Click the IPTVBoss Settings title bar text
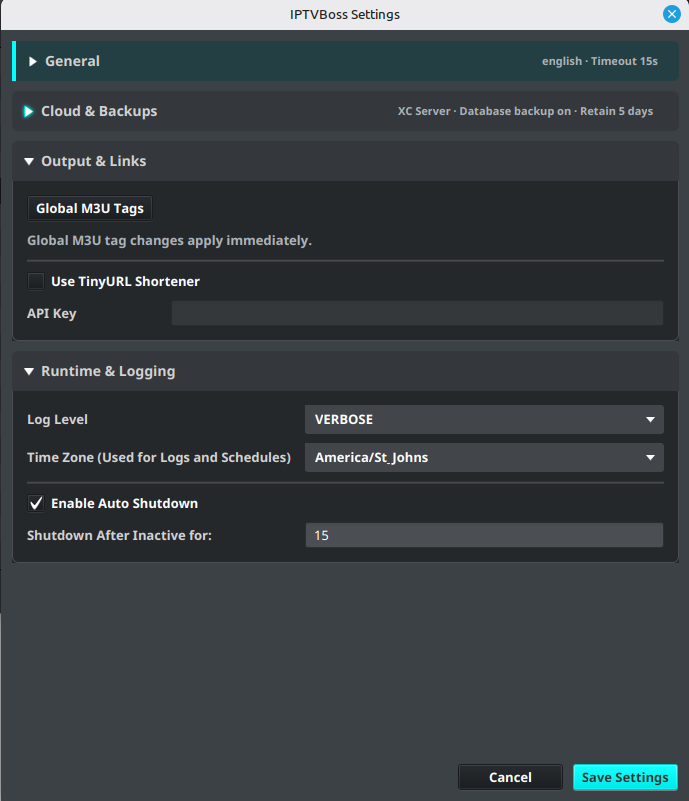Viewport: 689px width, 801px height. 345,14
